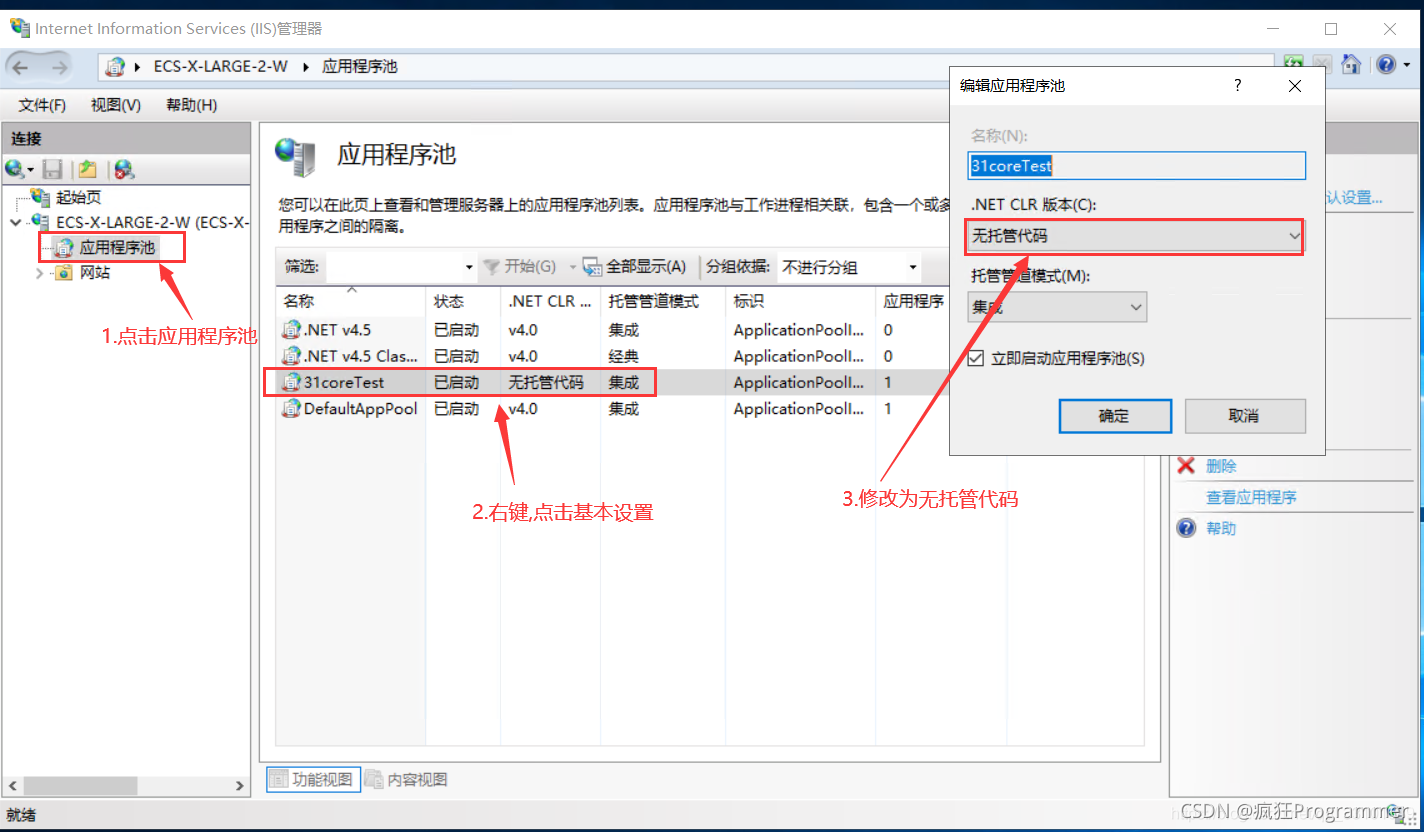Toggle the 立即启动应用程序池 checkbox
This screenshot has height=832, width=1424.
point(976,358)
